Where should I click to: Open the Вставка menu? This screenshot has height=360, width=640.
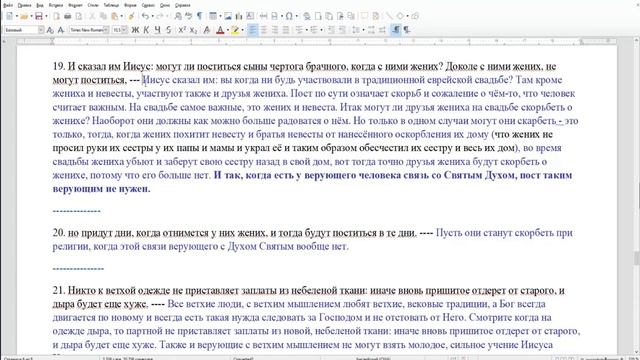[56, 5]
